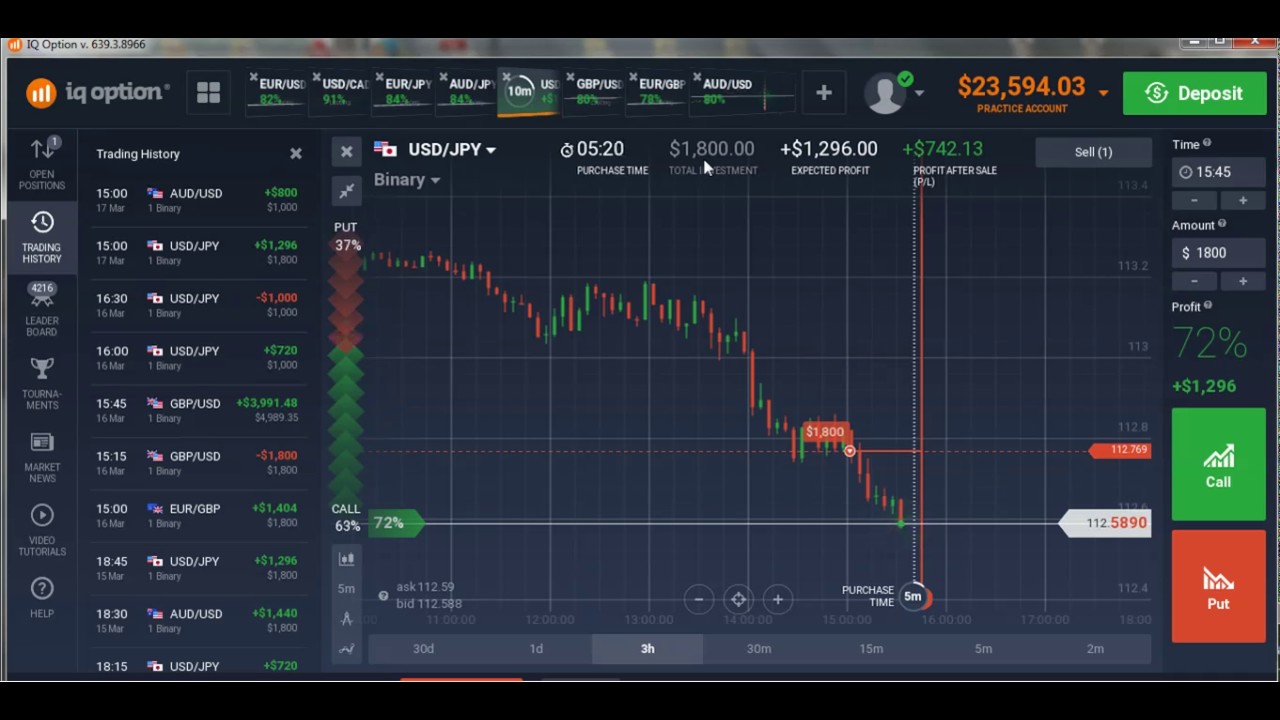The width and height of the screenshot is (1280, 720).
Task: Click the Profit info help icon
Action: (1208, 306)
